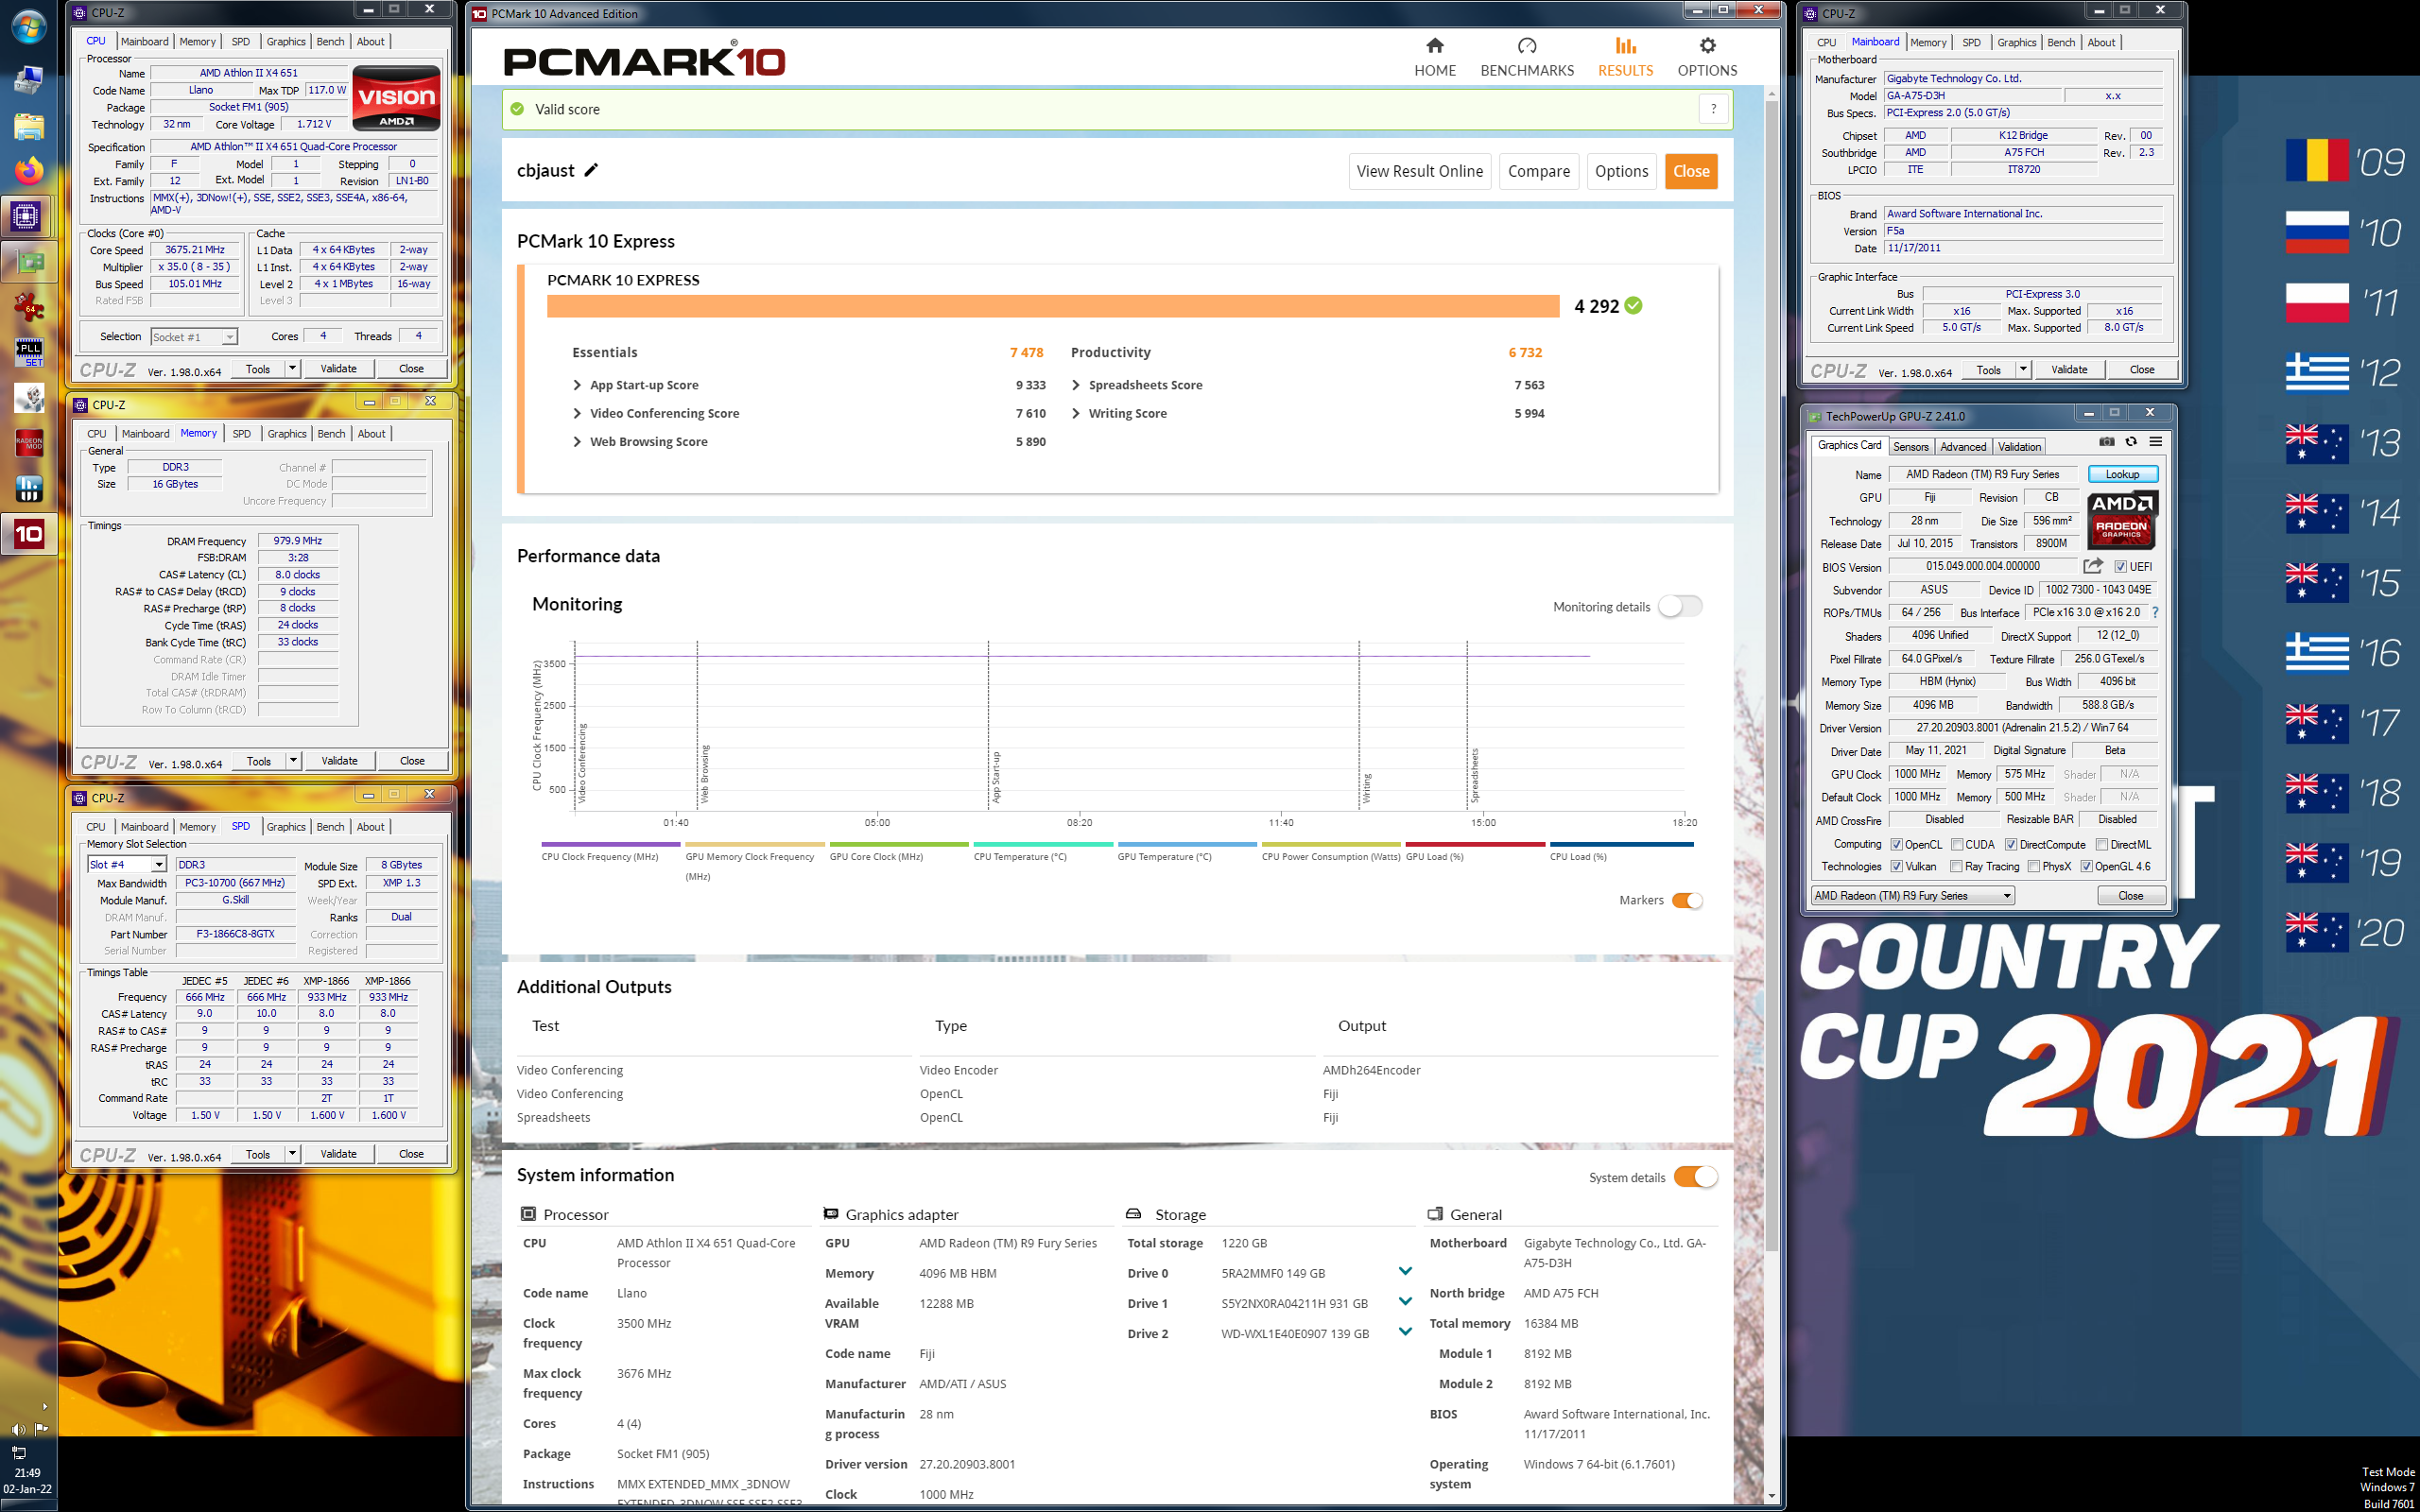
Task: Click the valid score help question mark
Action: (1713, 109)
